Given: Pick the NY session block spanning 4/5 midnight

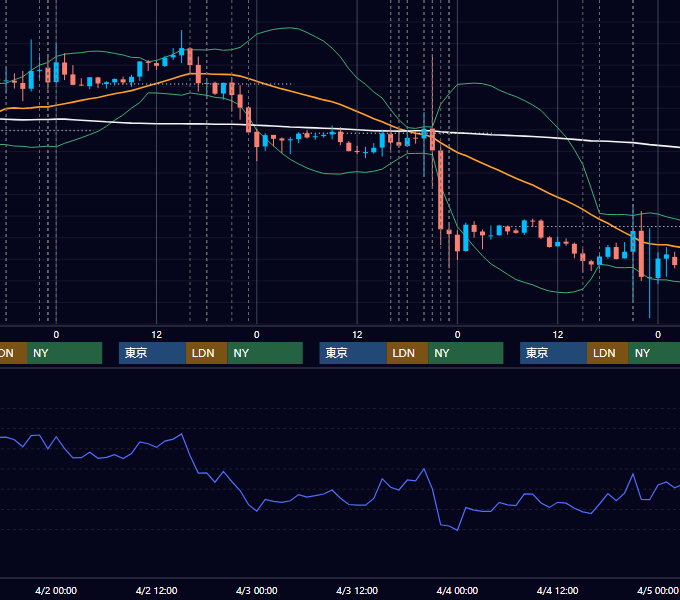Looking at the screenshot, I should [x=654, y=353].
